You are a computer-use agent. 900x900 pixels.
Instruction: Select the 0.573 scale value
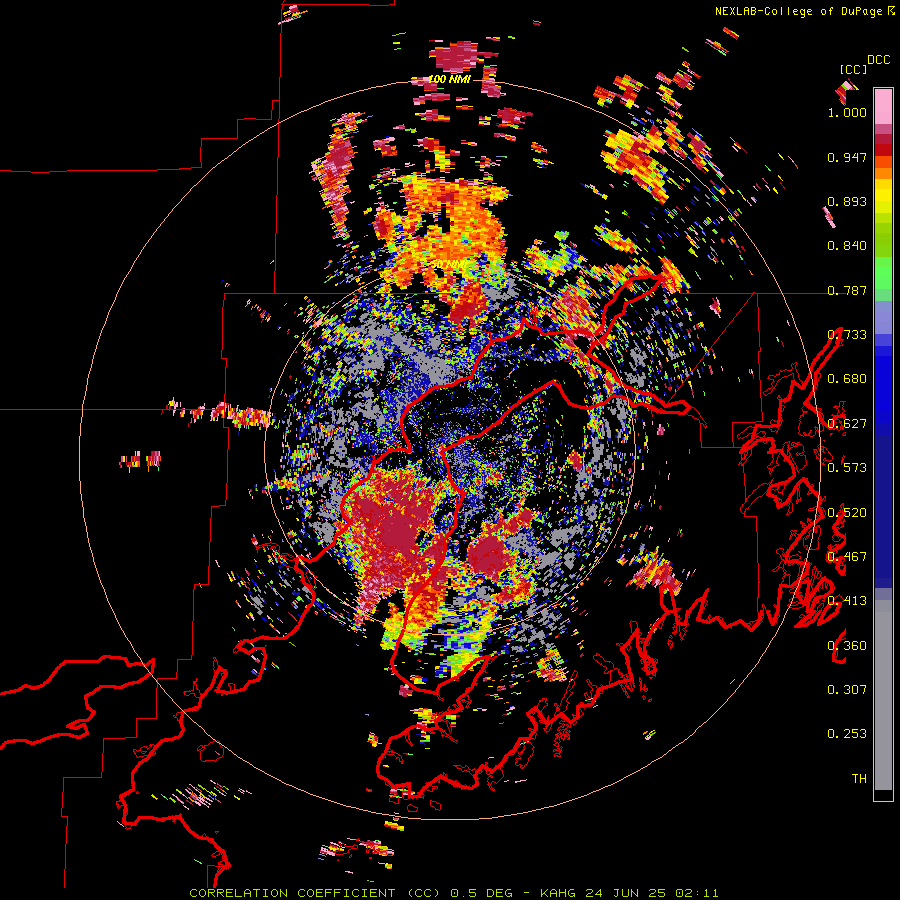pos(847,467)
